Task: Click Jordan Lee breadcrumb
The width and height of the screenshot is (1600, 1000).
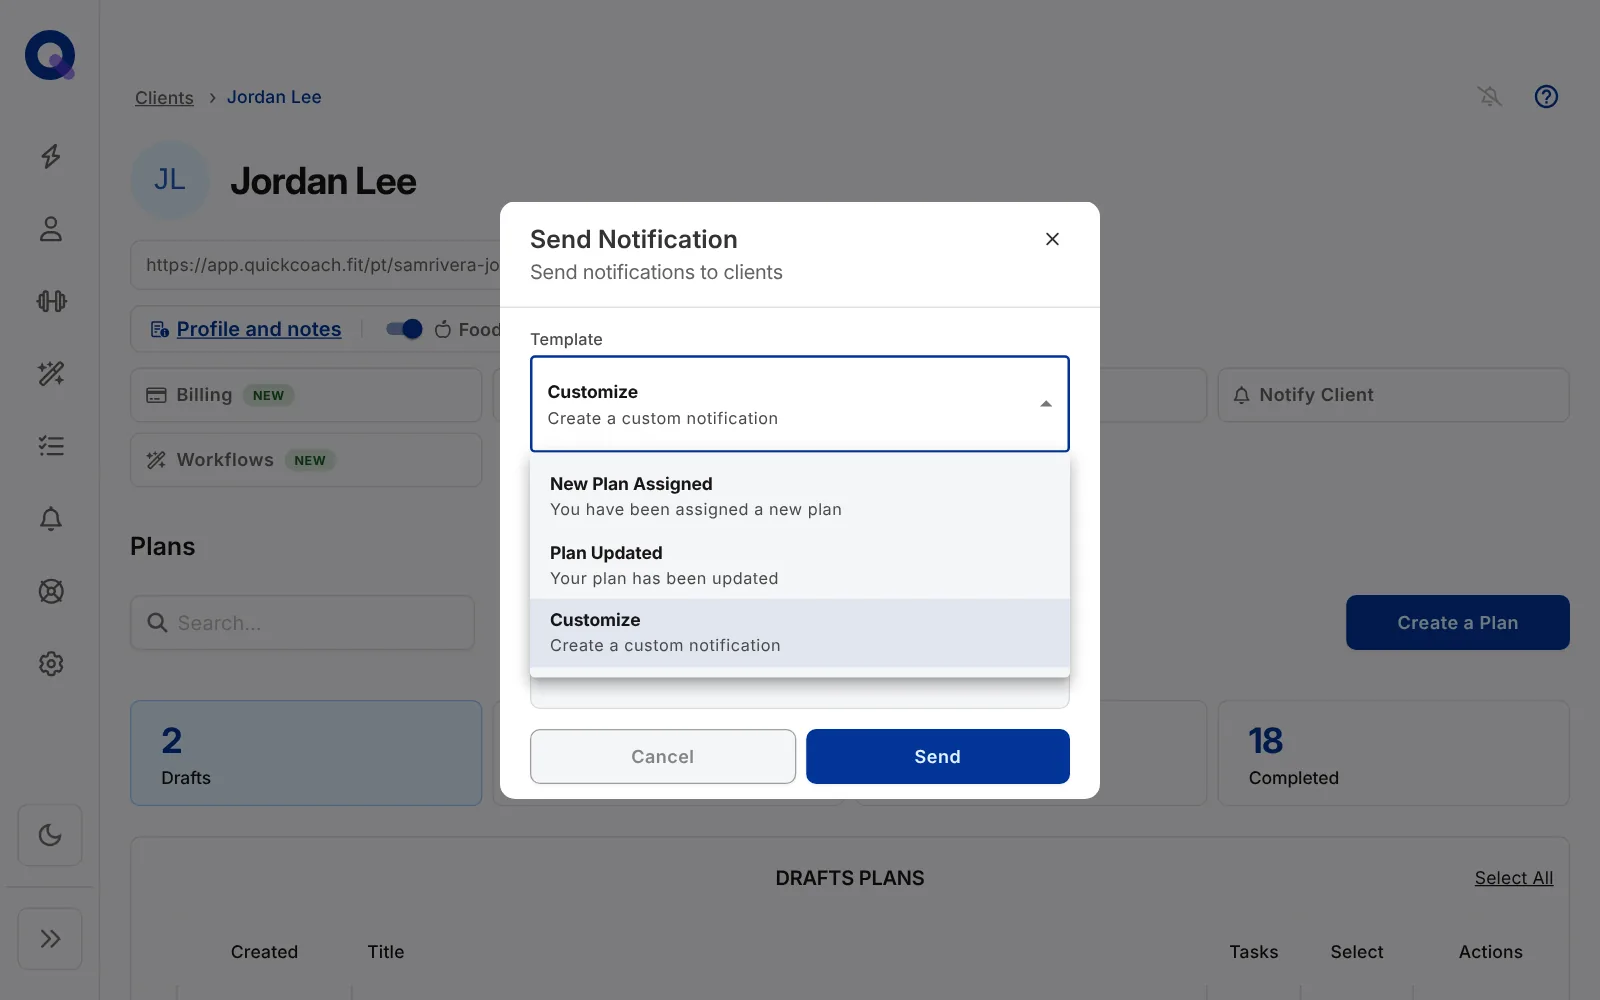Action: point(274,97)
